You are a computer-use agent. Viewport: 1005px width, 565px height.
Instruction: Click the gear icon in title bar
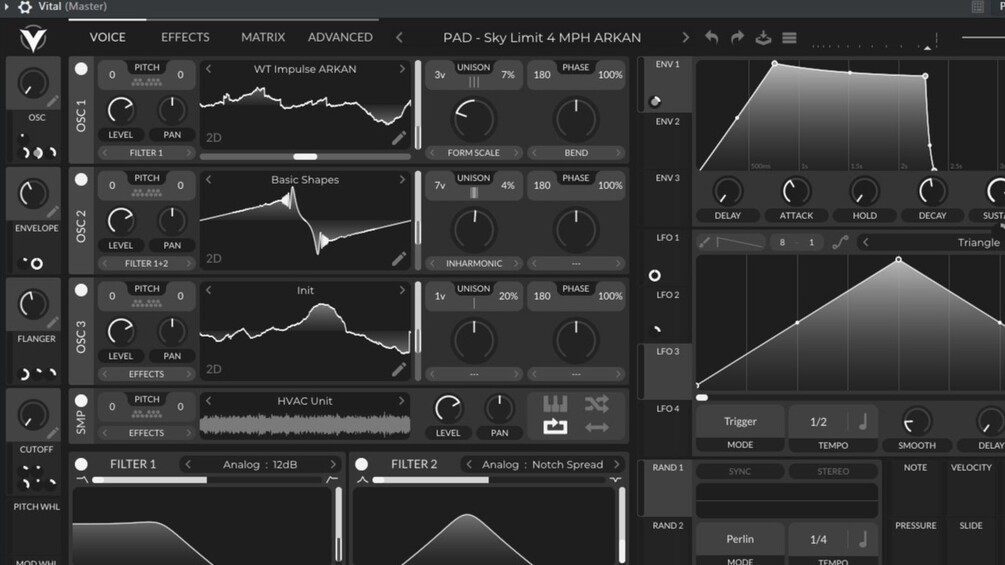pos(25,7)
